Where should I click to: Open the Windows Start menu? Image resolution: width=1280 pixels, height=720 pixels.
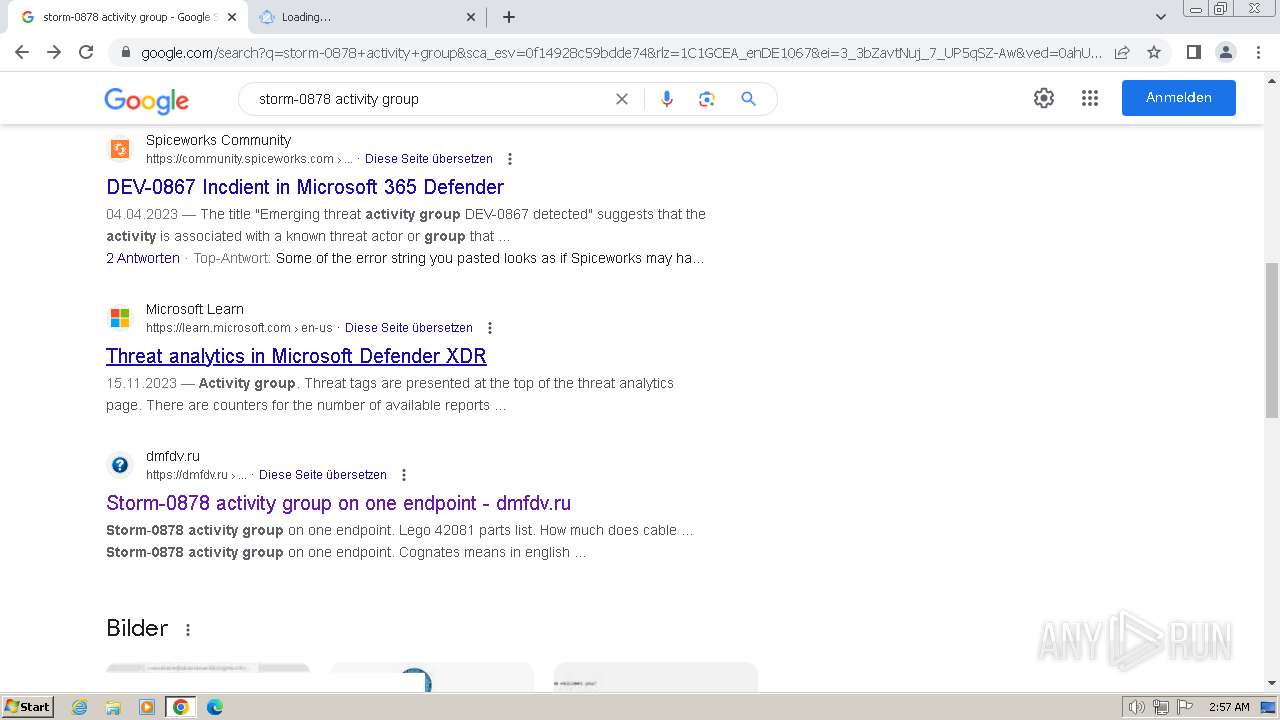(28, 707)
